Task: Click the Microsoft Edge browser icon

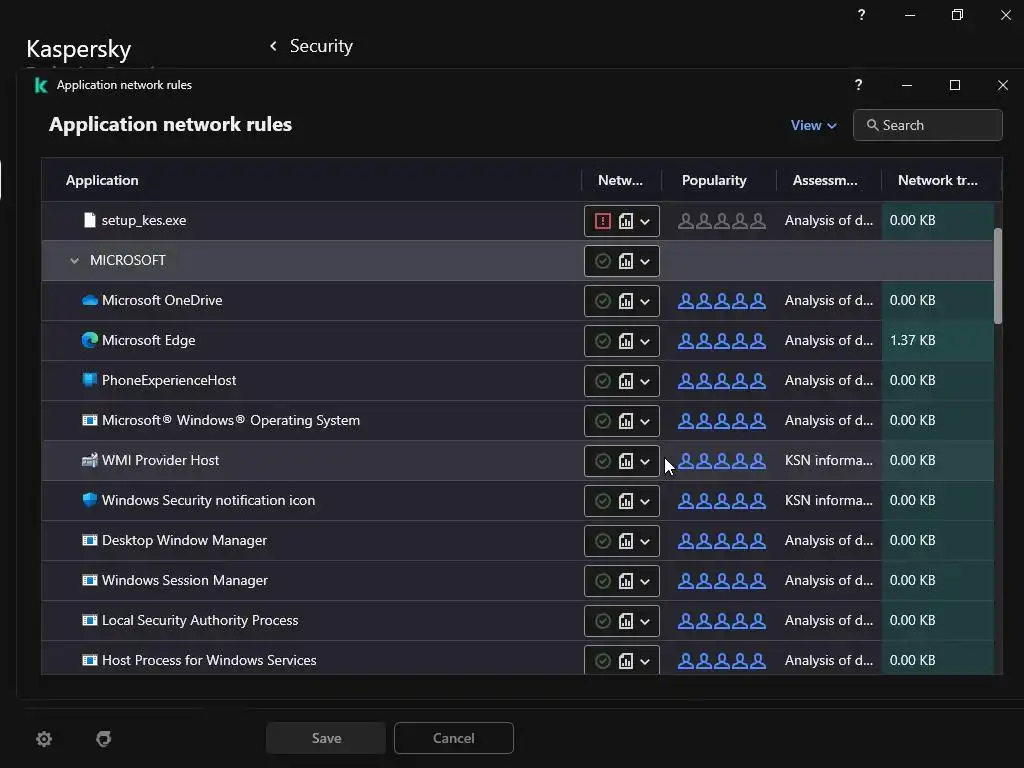Action: (90, 340)
